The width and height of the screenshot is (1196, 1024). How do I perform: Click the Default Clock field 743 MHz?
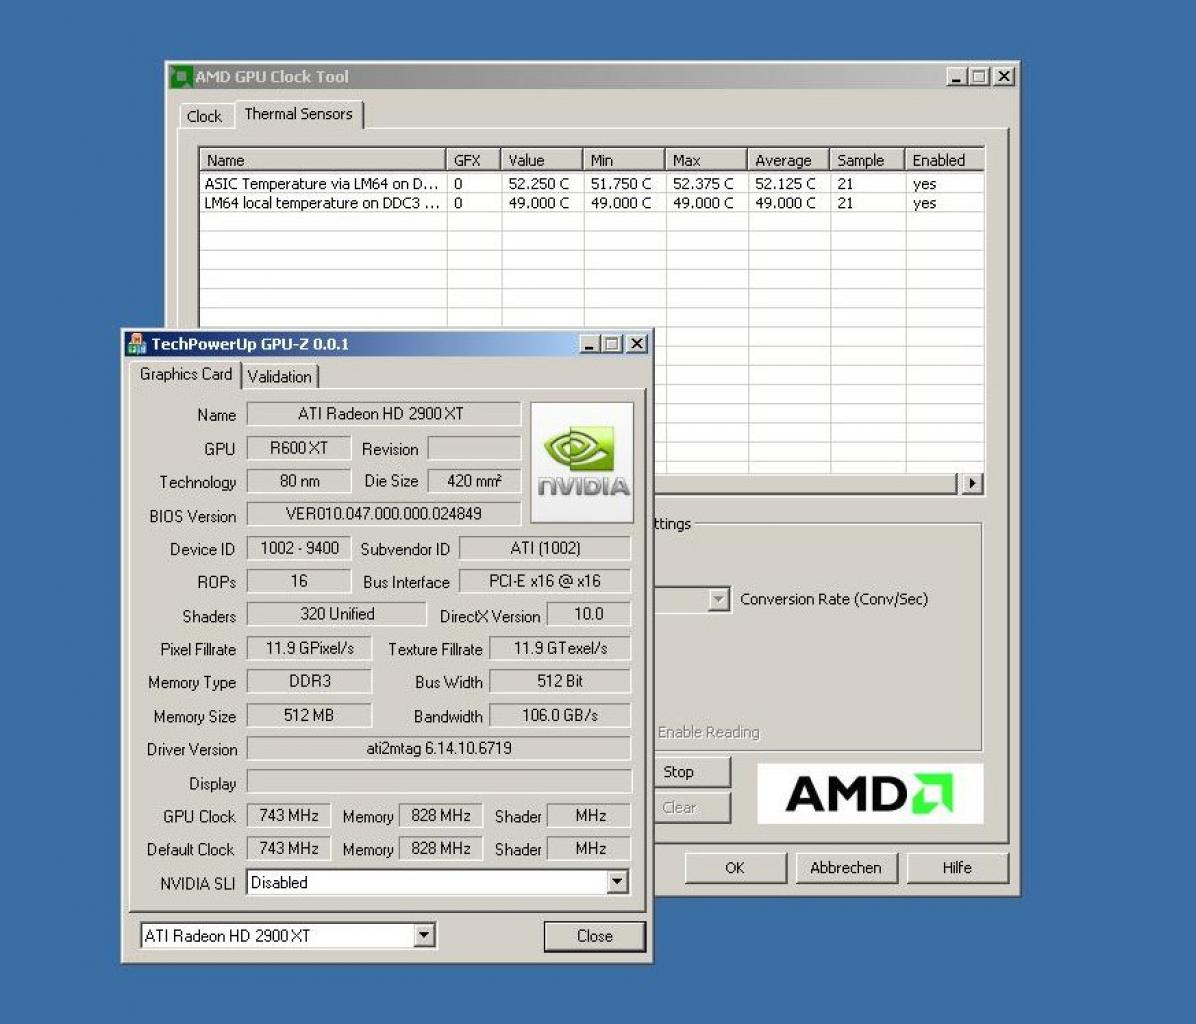point(289,848)
